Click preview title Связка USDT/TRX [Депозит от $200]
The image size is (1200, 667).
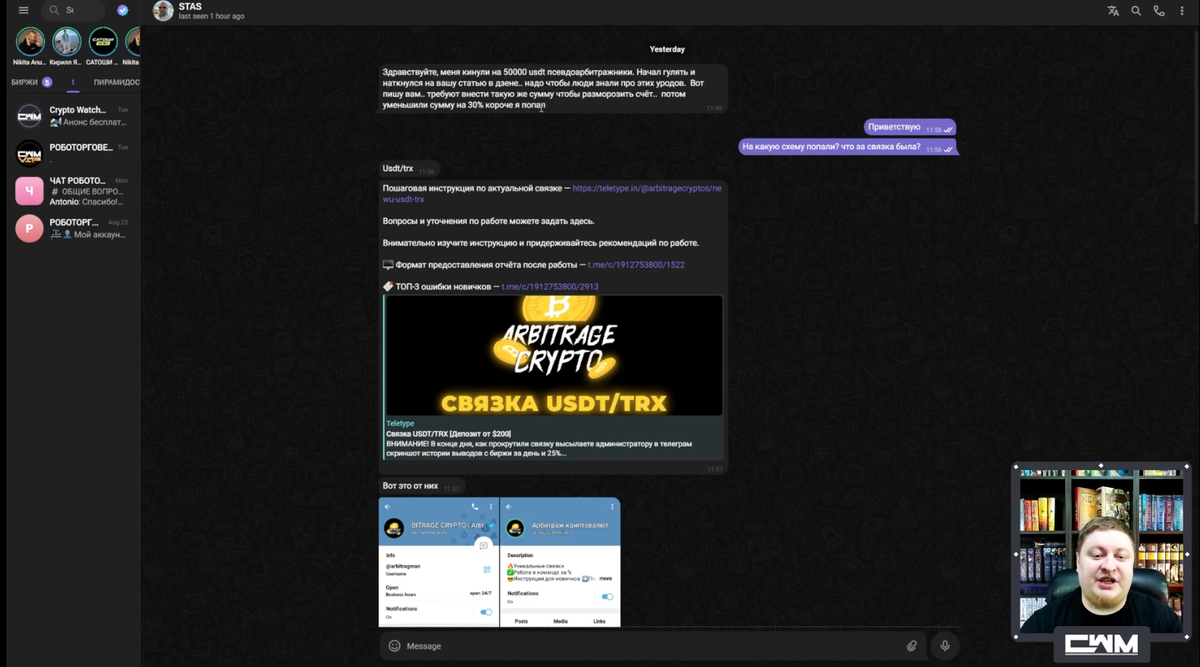[448, 433]
